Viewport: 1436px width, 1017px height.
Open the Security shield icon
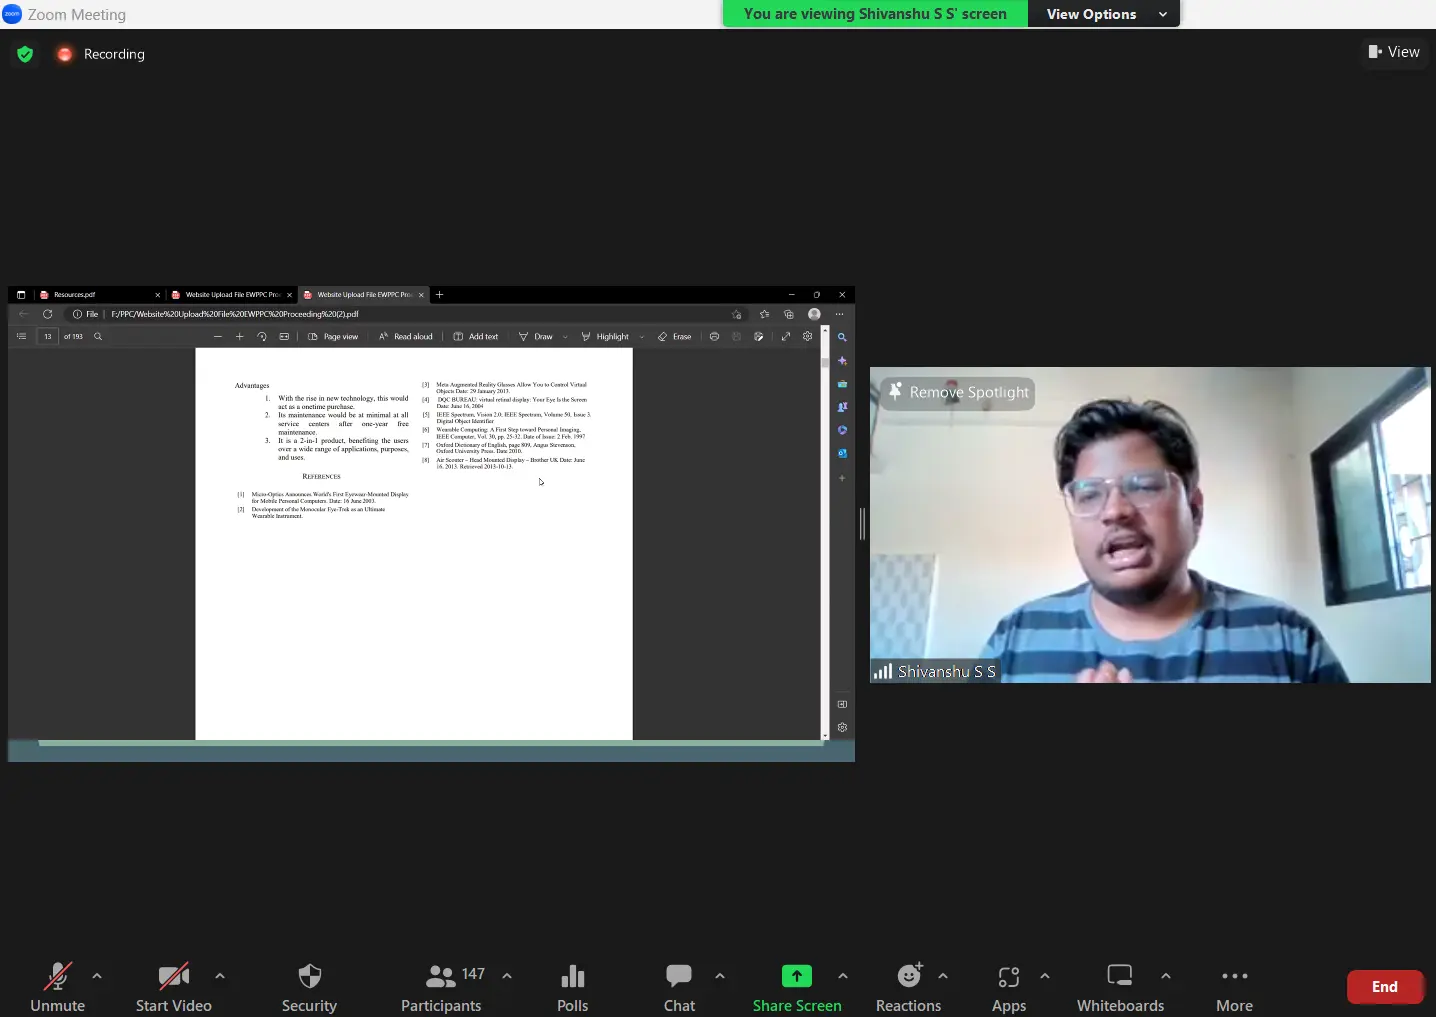point(309,986)
